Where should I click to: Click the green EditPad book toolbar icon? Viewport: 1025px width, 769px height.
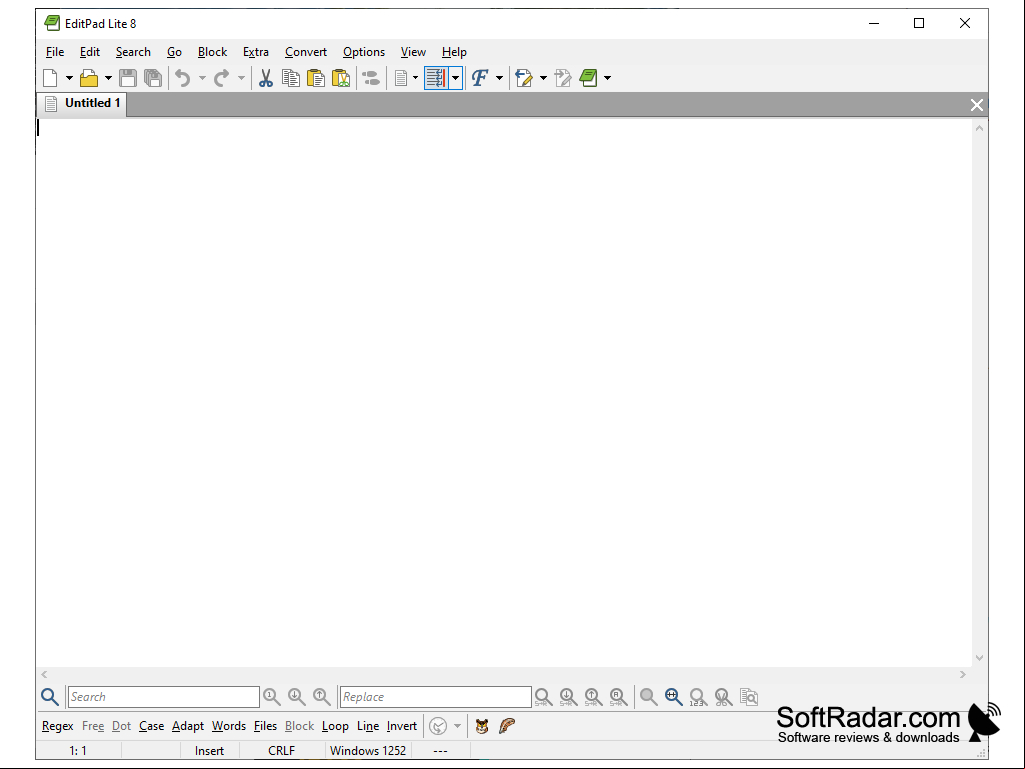coord(588,78)
